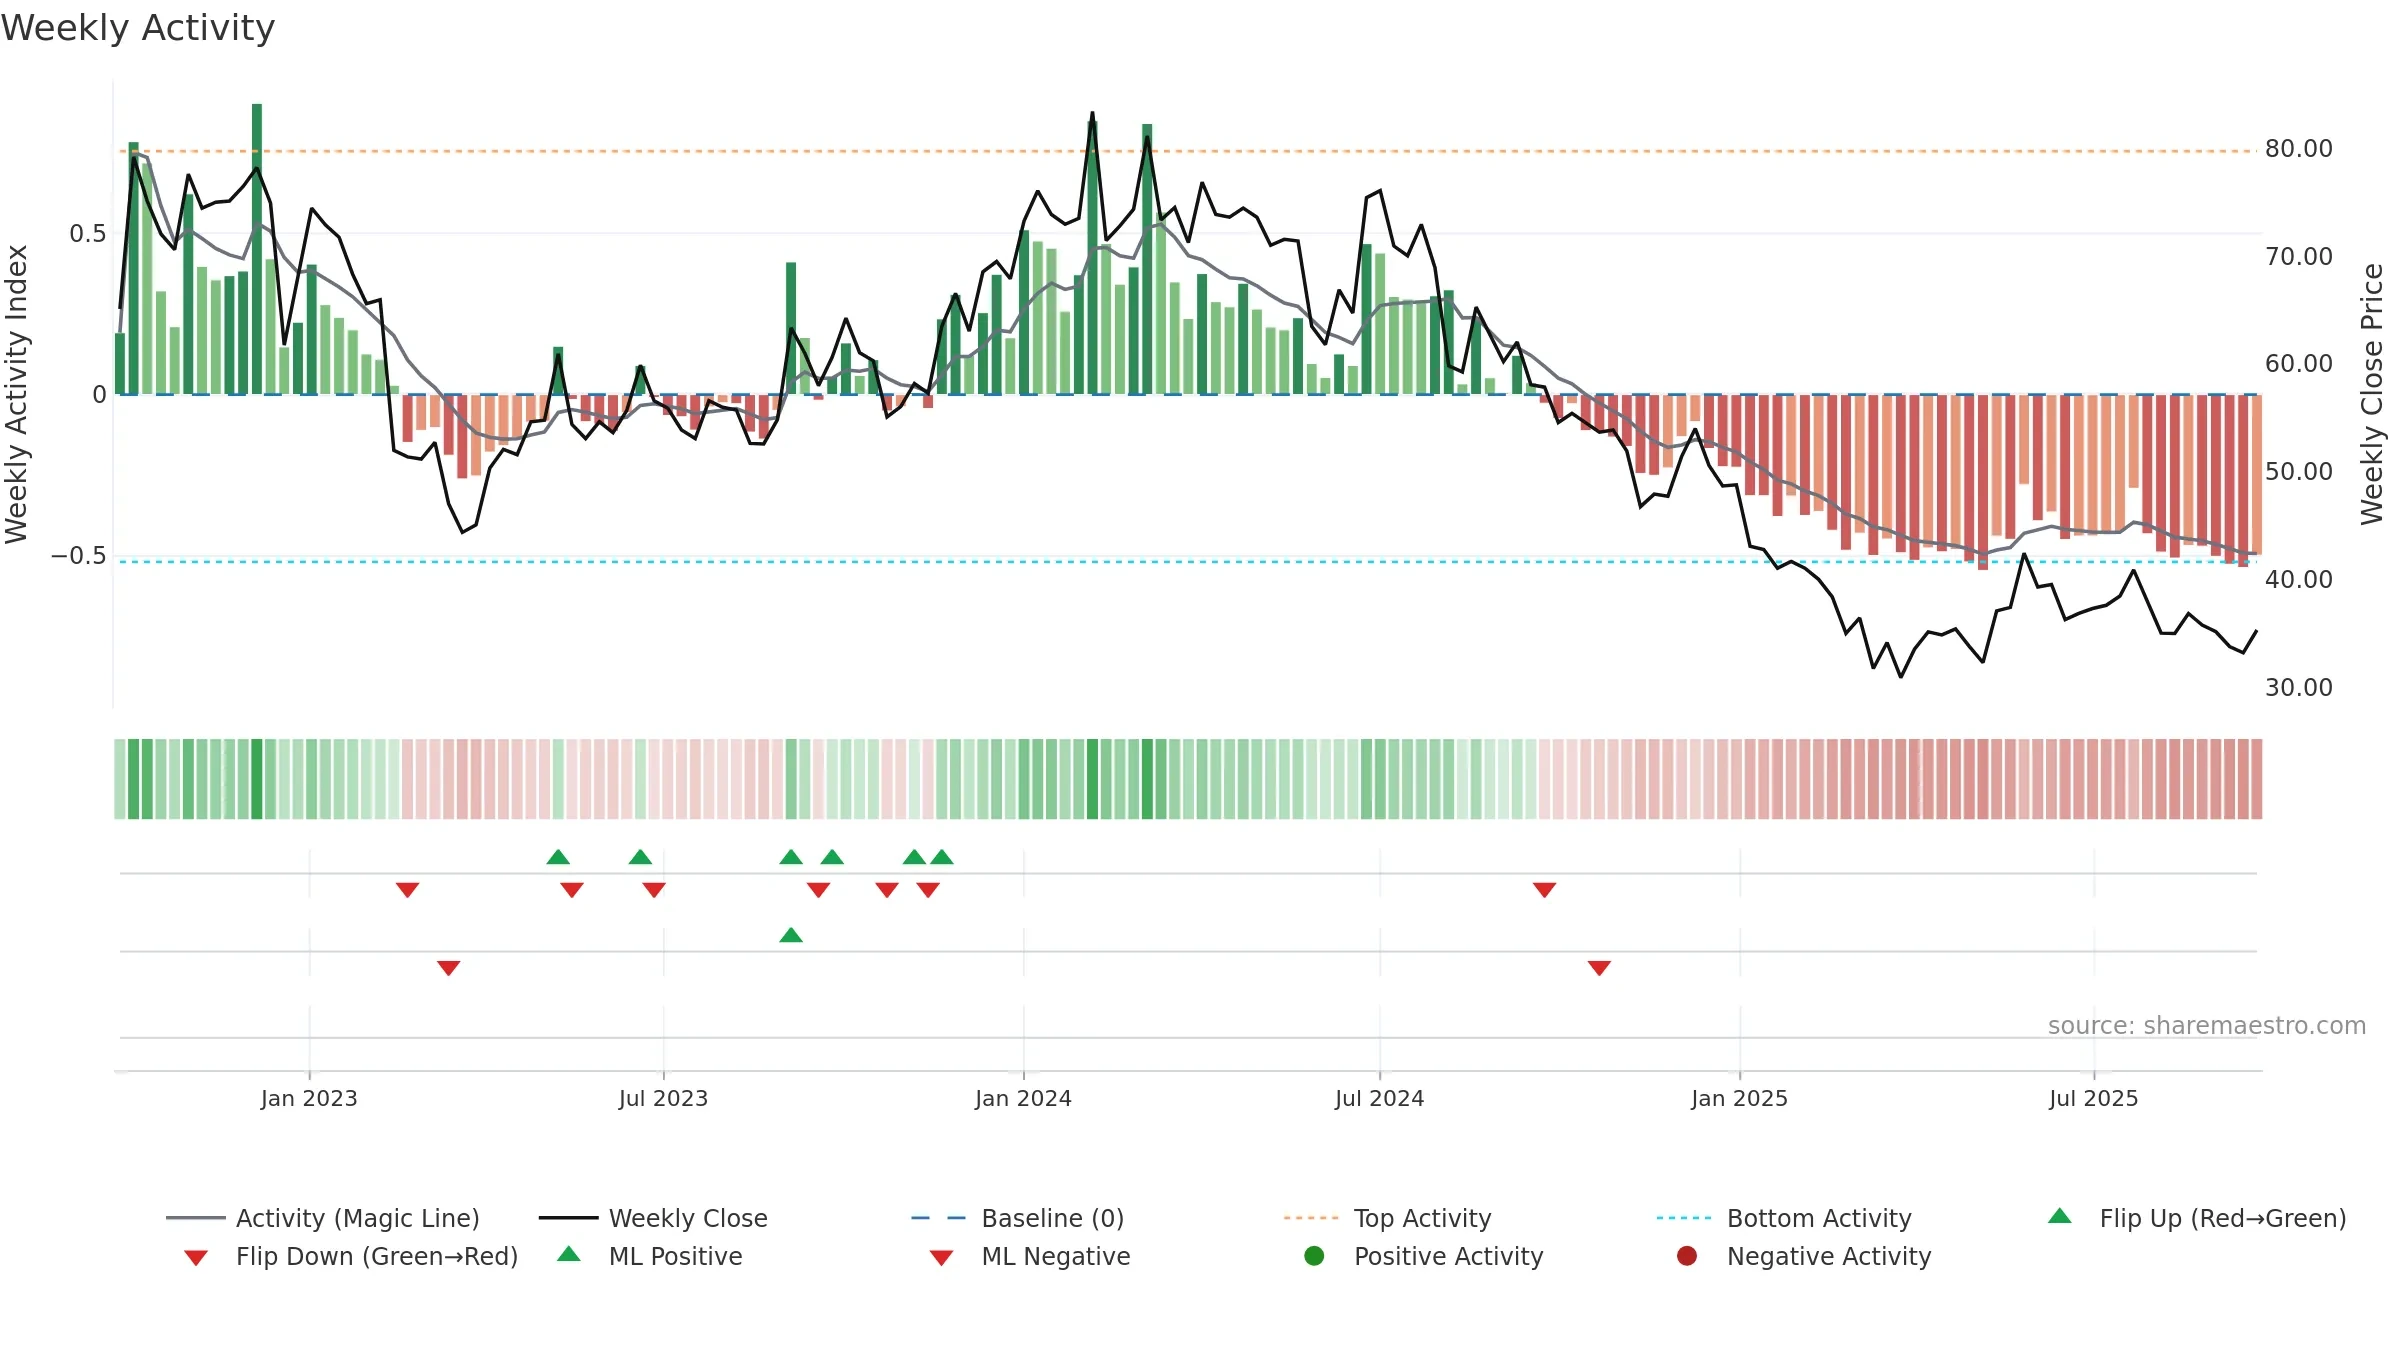Click the 'Jul 2024' x-axis label
The width and height of the screenshot is (2400, 1350).
coord(1379,1098)
